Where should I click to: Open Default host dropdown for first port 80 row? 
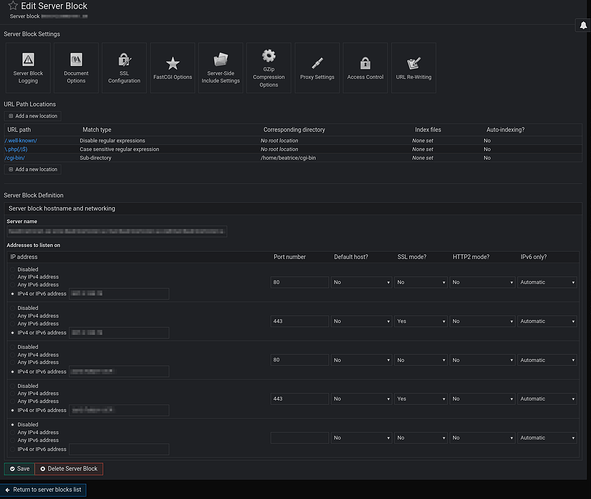pyautogui.click(x=361, y=282)
